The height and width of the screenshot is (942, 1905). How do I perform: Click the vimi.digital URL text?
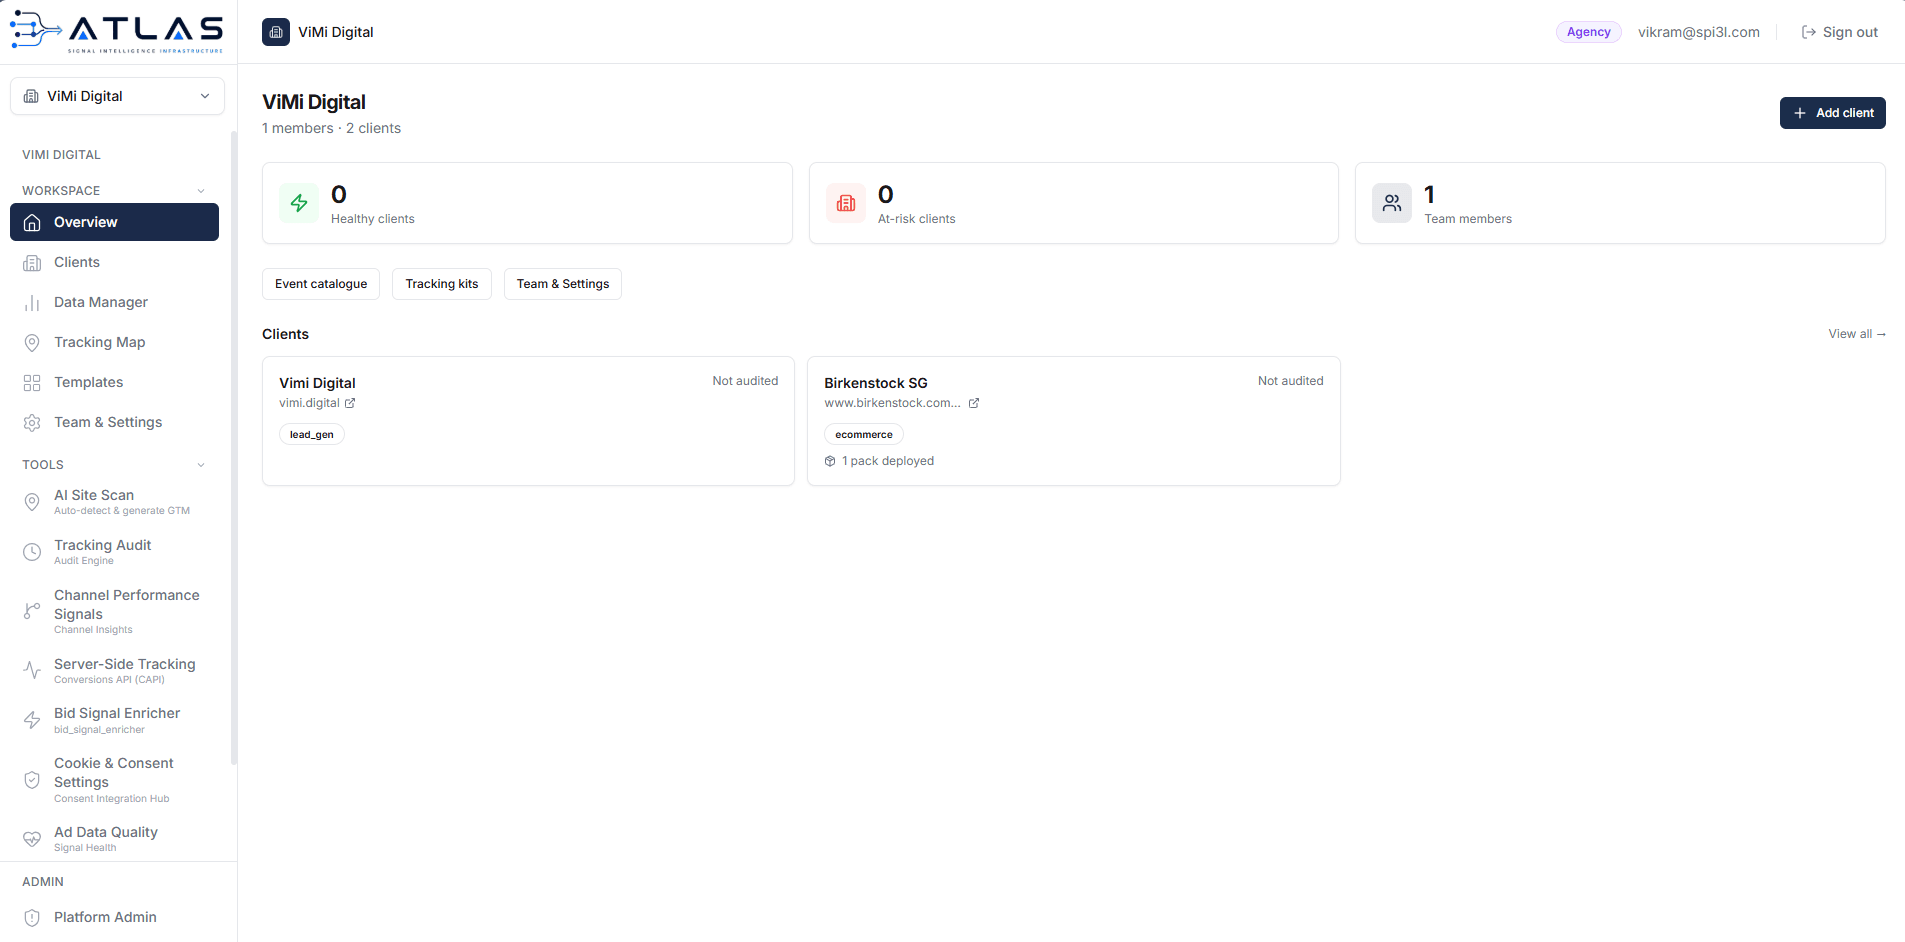pyautogui.click(x=309, y=403)
